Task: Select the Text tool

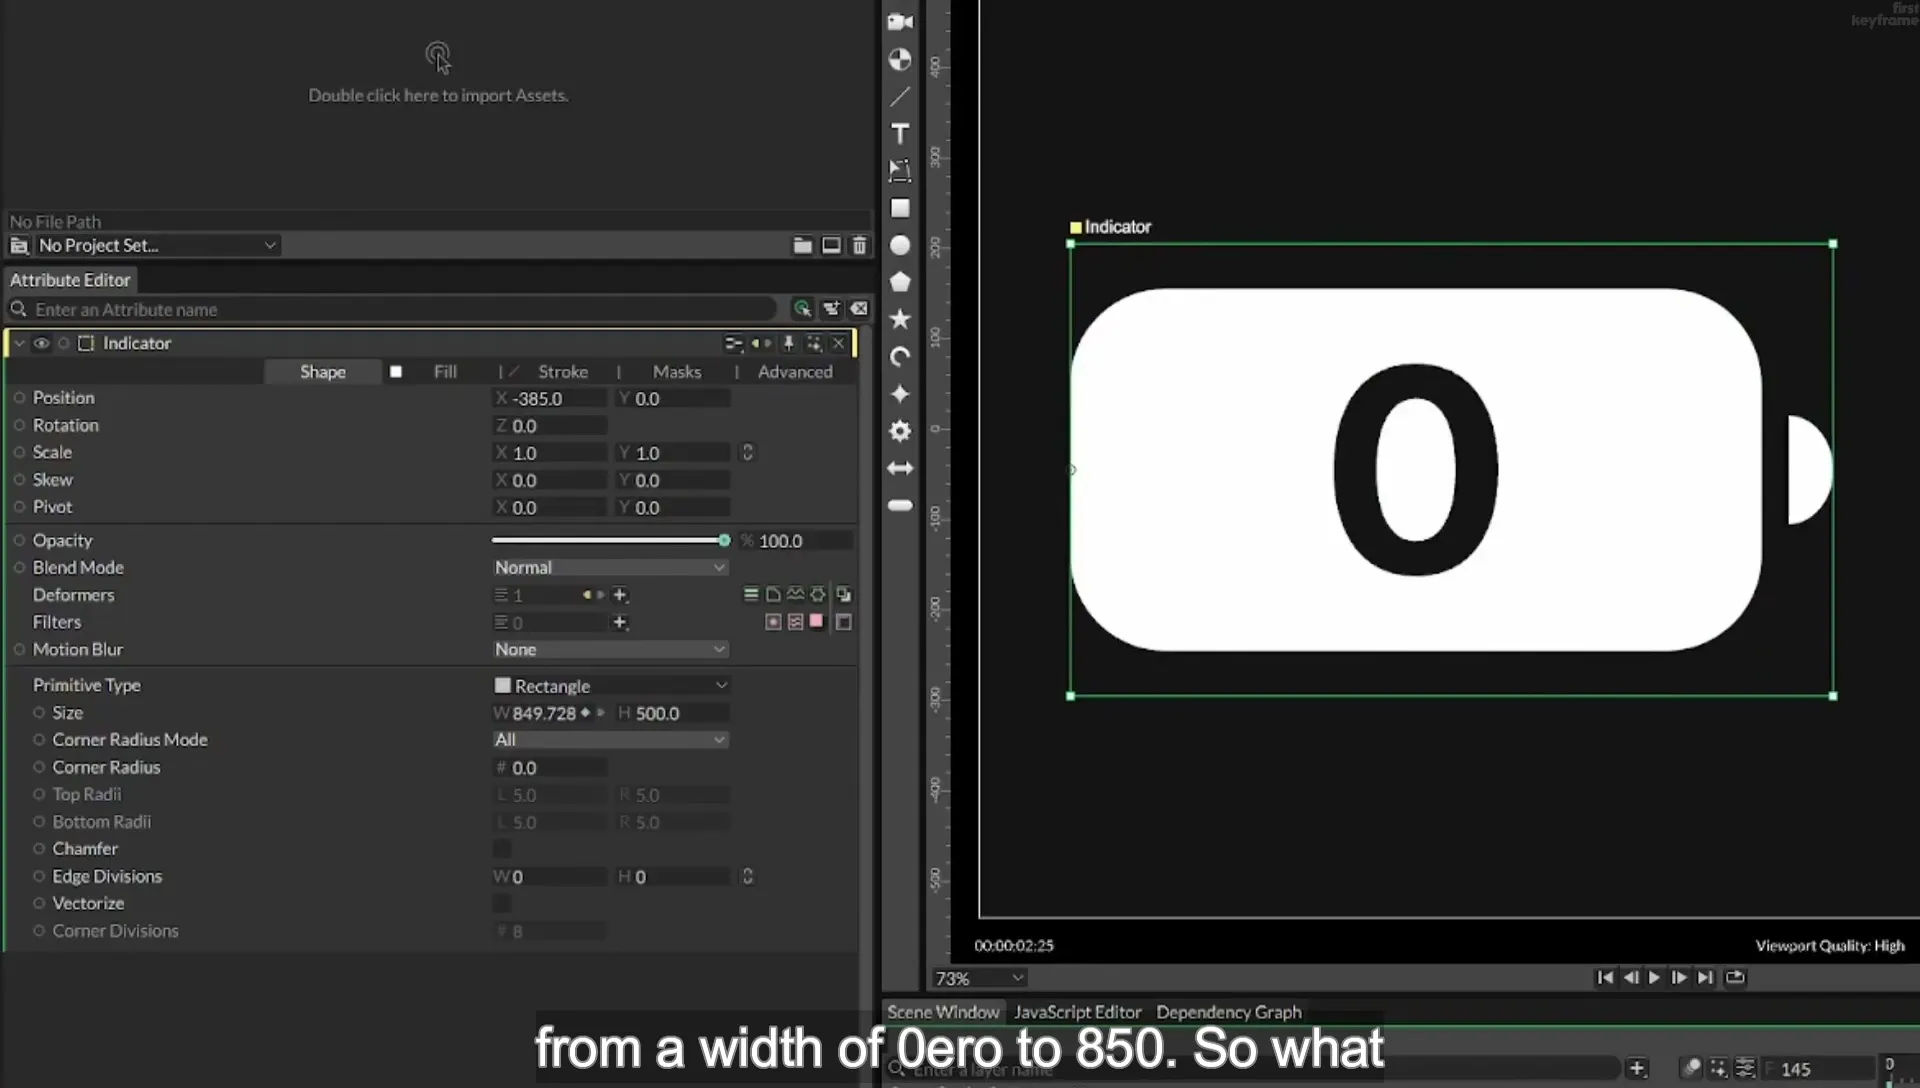Action: coord(900,133)
